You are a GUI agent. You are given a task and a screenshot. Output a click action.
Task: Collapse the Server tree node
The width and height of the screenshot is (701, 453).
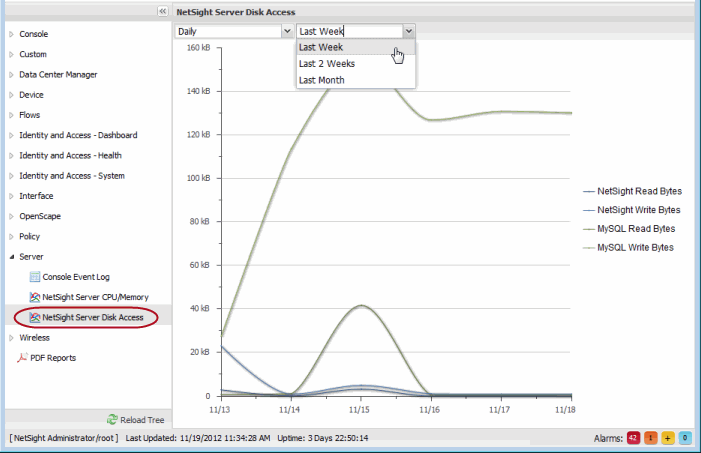tap(12, 257)
